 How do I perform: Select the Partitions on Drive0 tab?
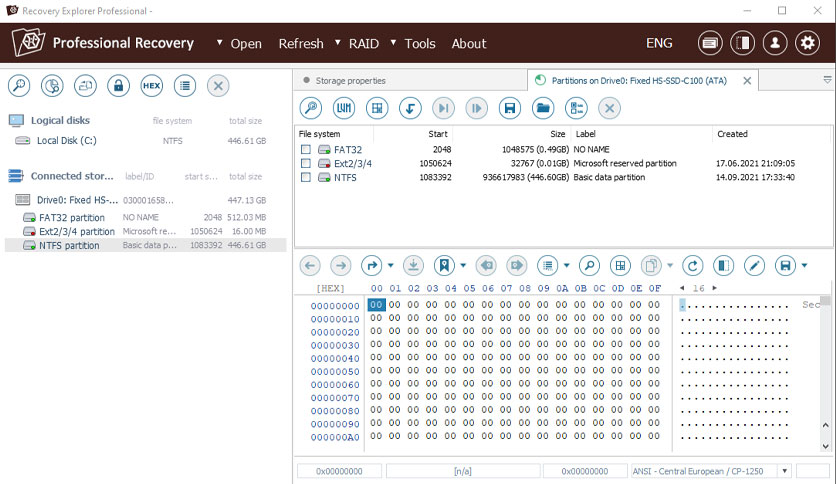pos(639,80)
